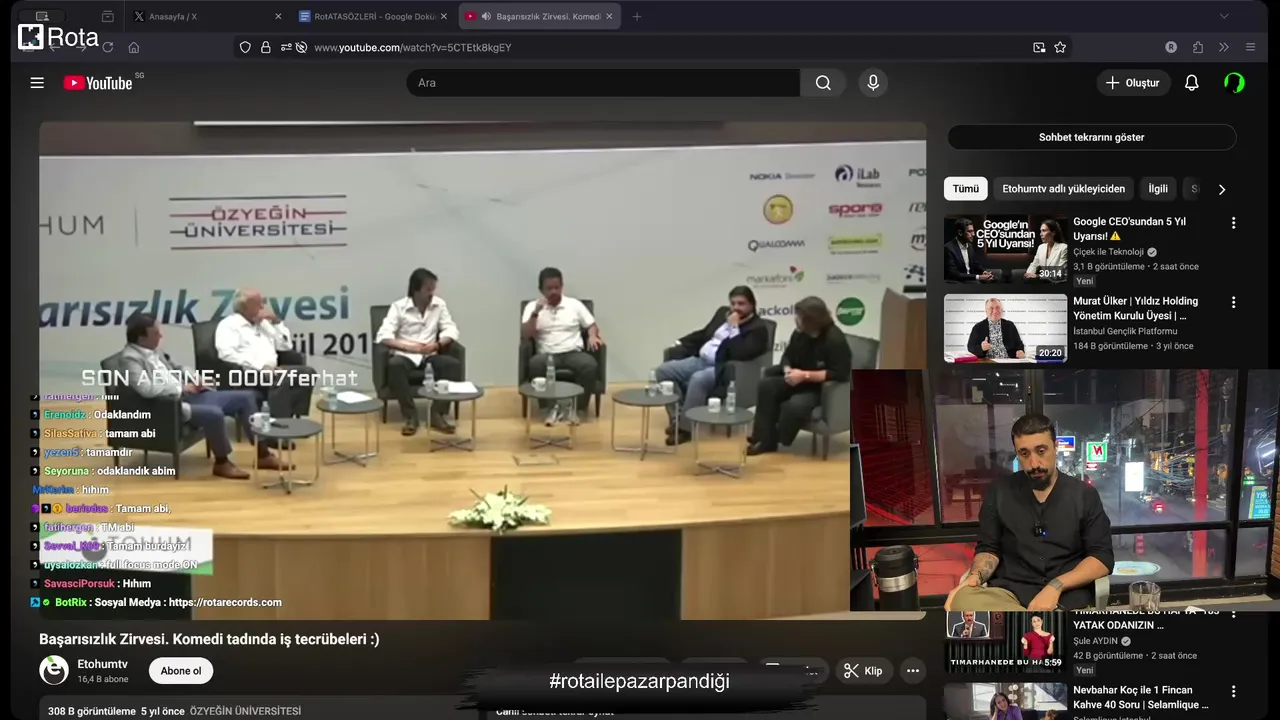Select the Başarısızlık Zirvesi YouTube tab
Image resolution: width=1280 pixels, height=720 pixels.
point(538,16)
